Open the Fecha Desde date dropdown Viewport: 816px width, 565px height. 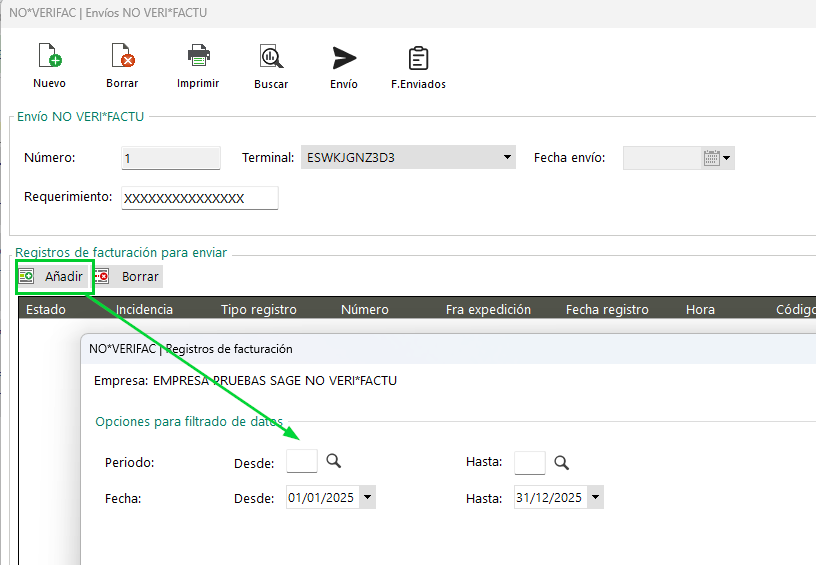pyautogui.click(x=367, y=497)
